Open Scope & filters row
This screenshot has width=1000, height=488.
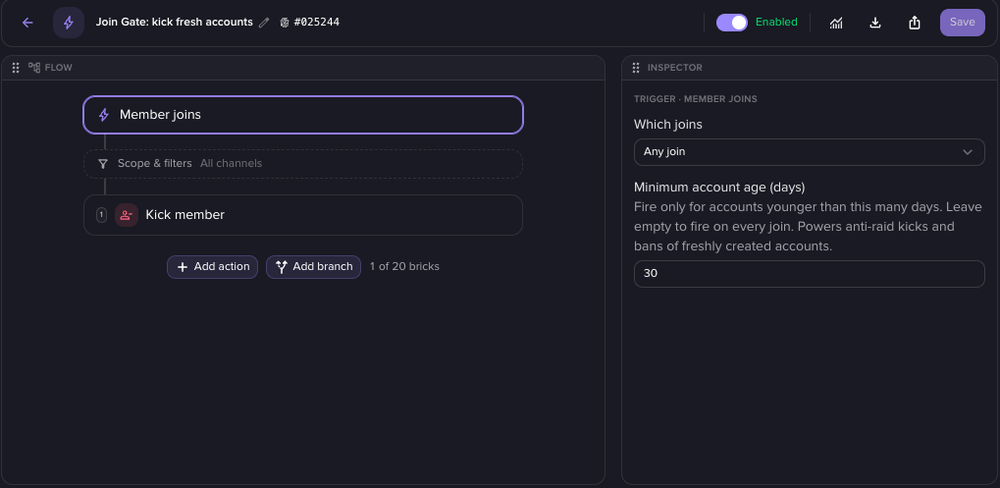[303, 164]
